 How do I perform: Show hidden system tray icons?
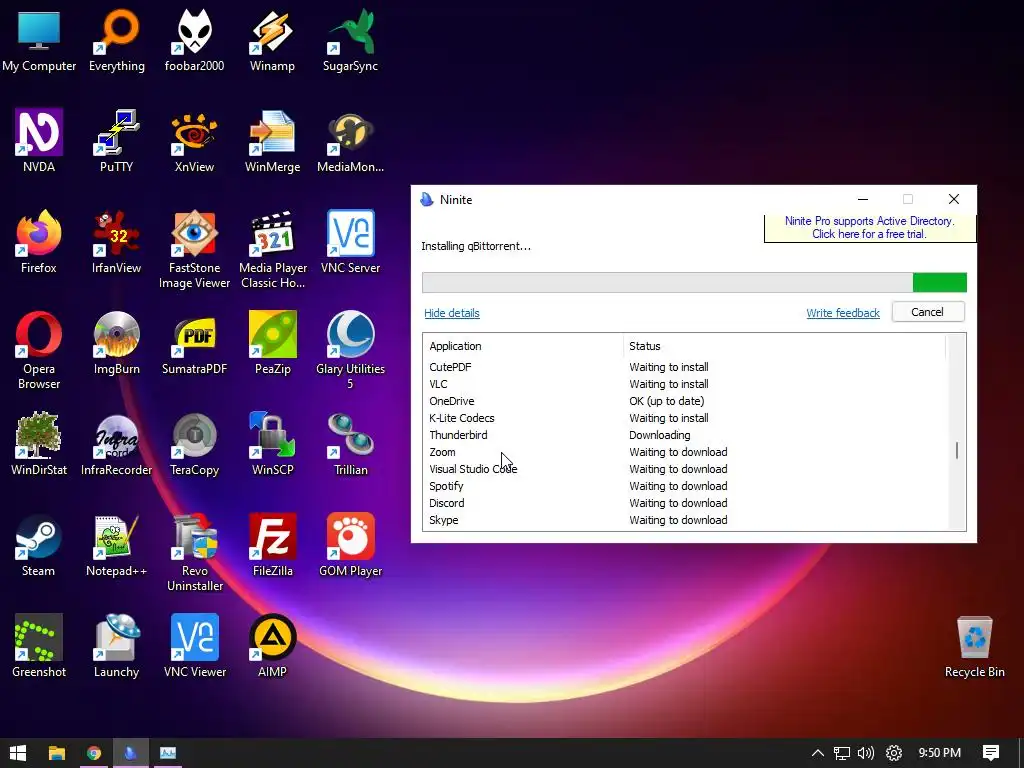tap(818, 753)
